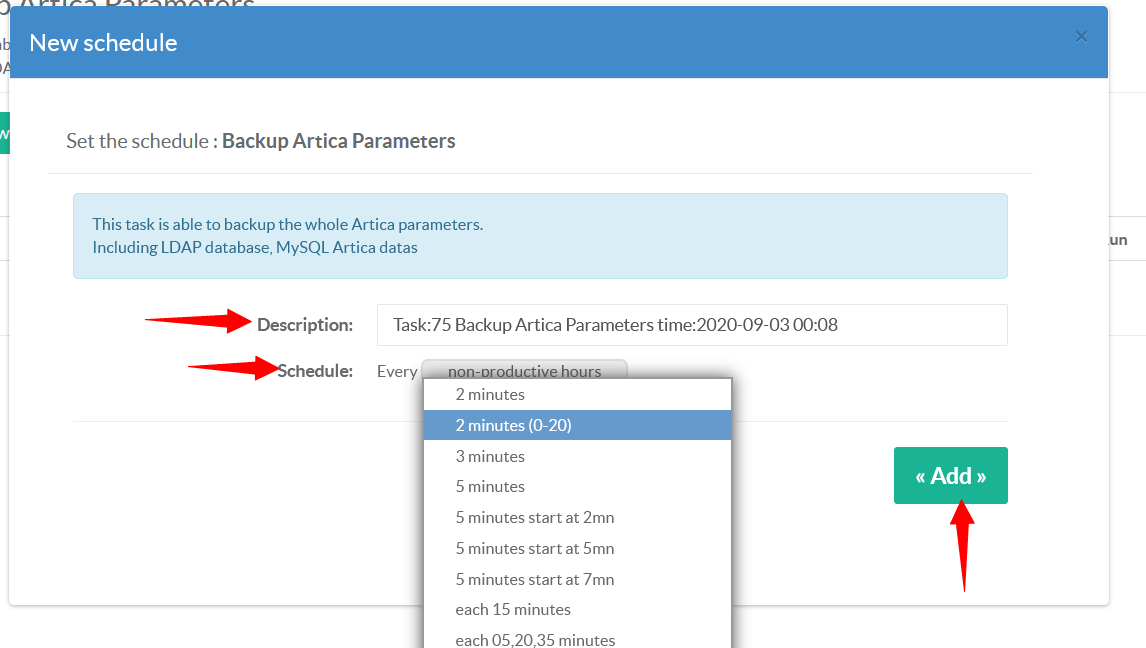This screenshot has height=648, width=1146.
Task: Click the Description text field
Action: (691, 325)
